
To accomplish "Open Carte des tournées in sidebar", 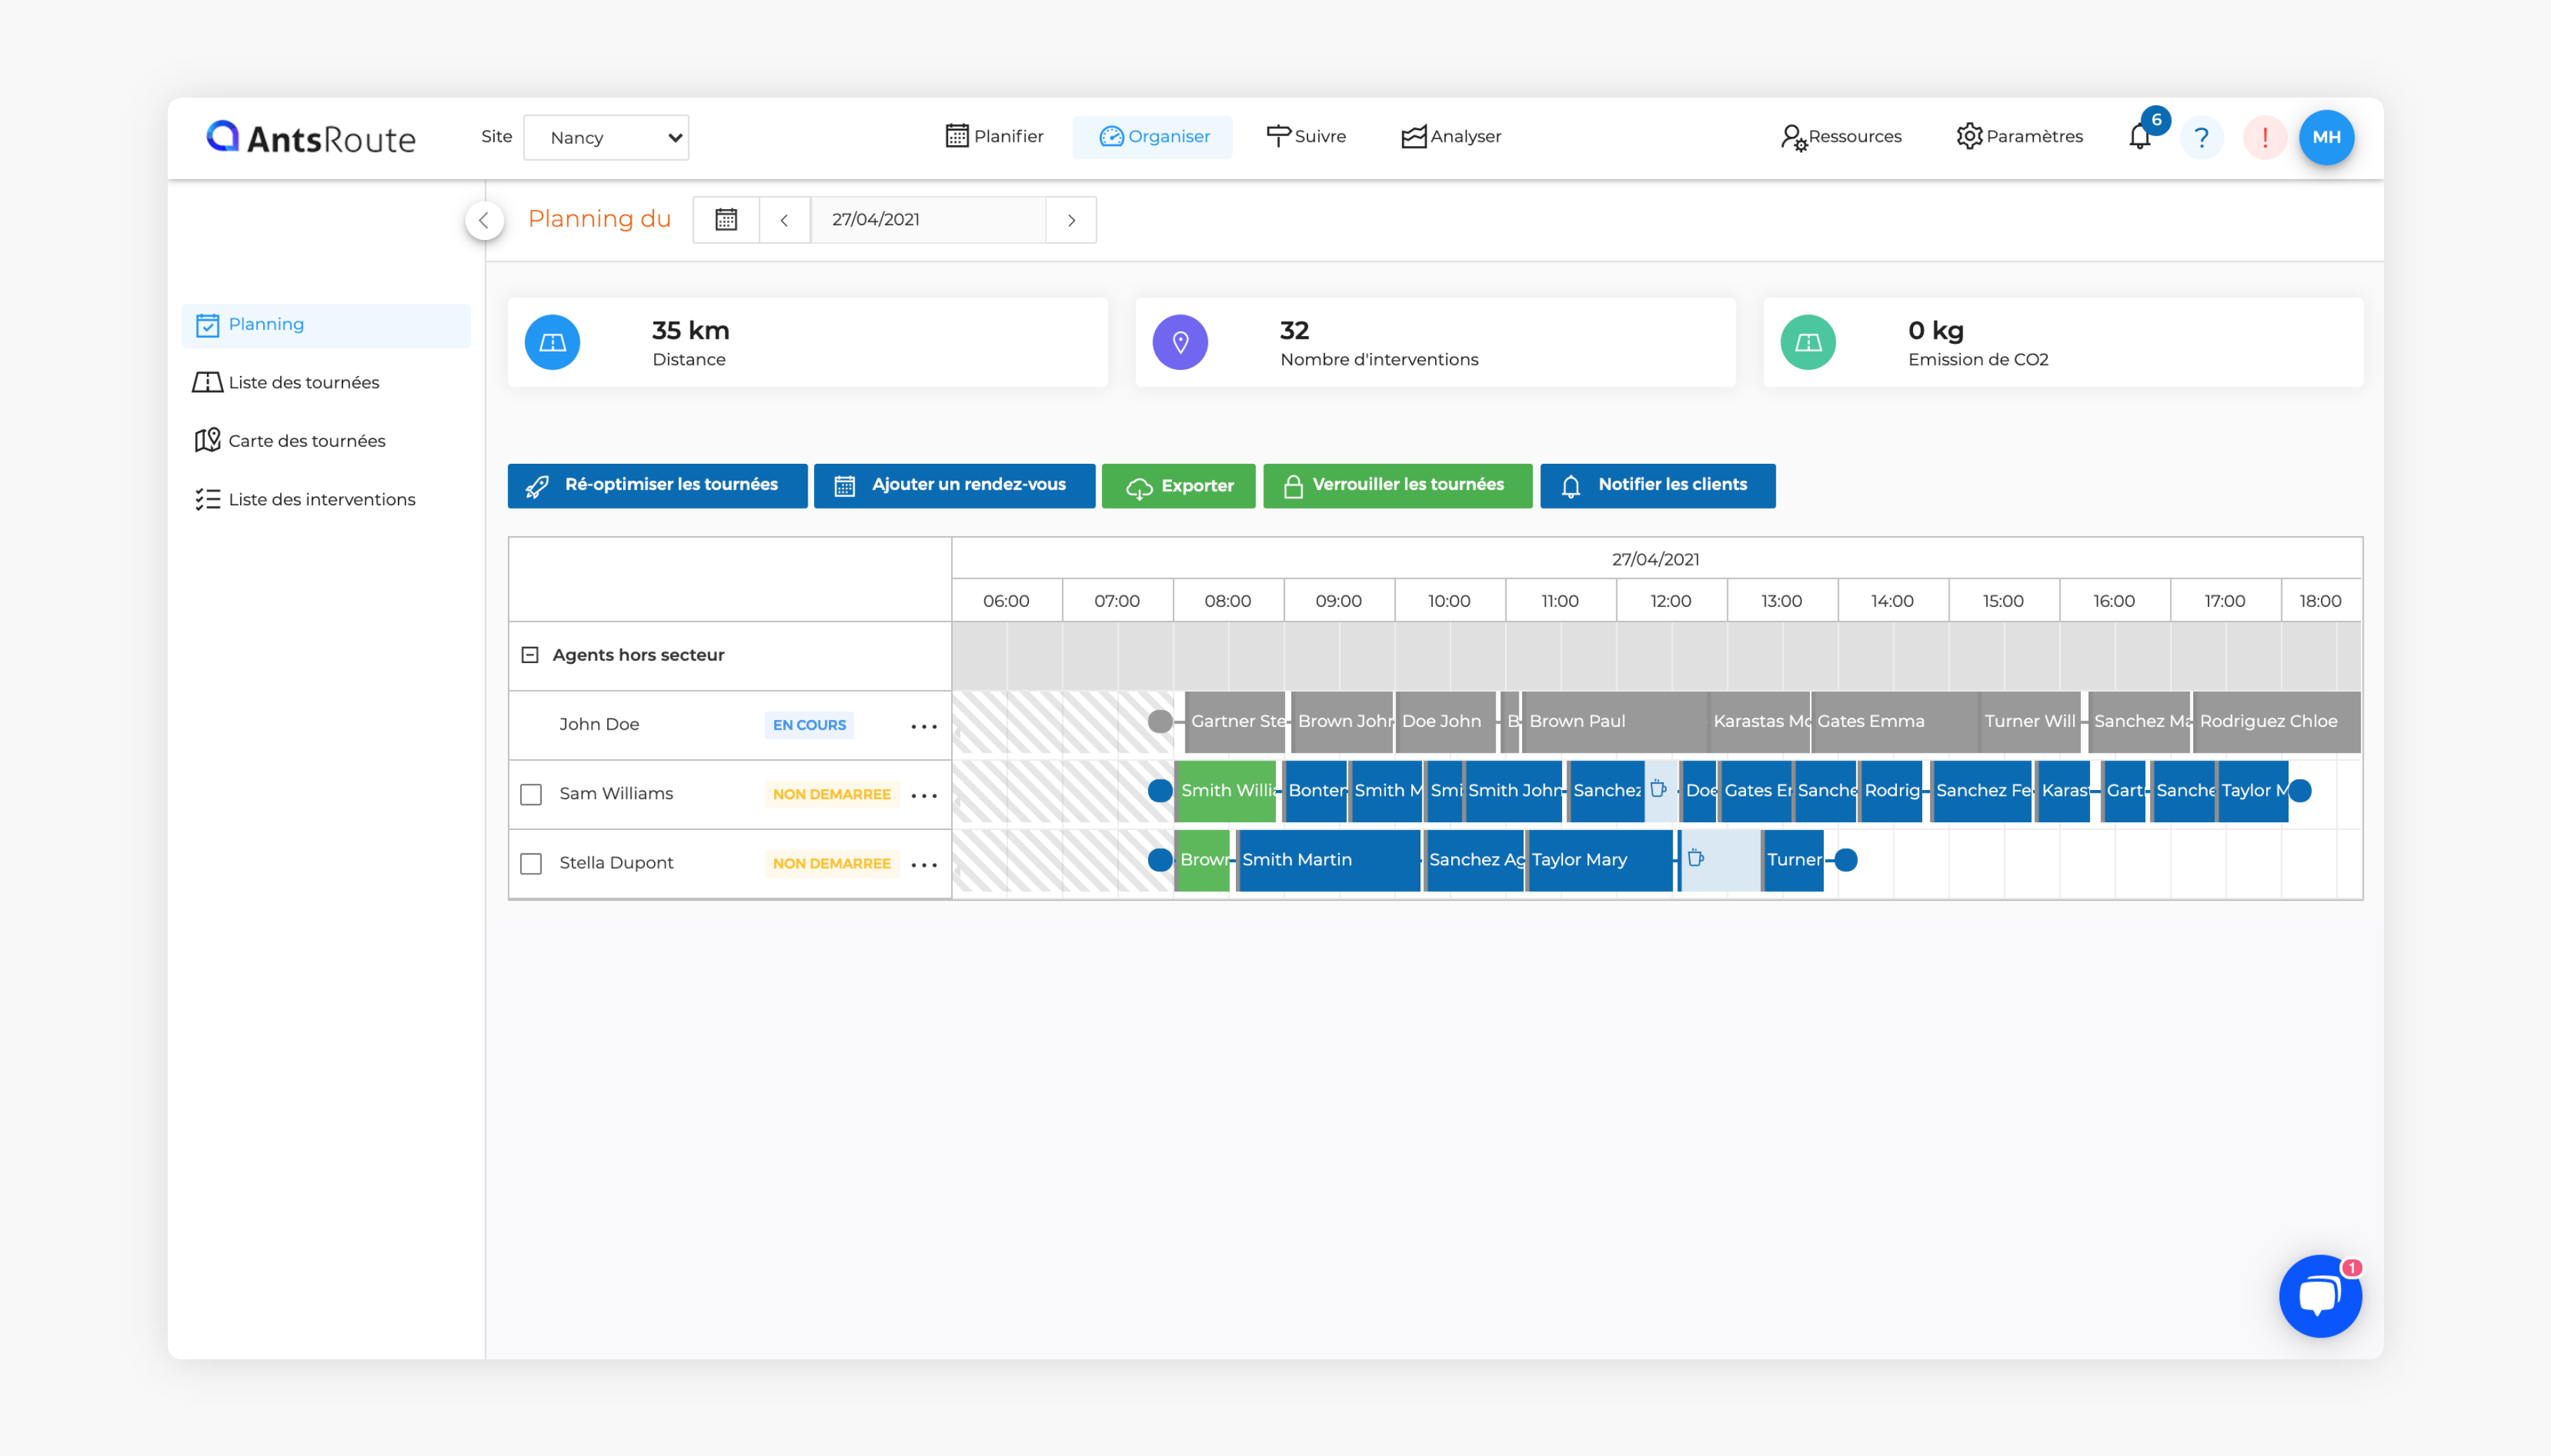I will click(x=306, y=441).
